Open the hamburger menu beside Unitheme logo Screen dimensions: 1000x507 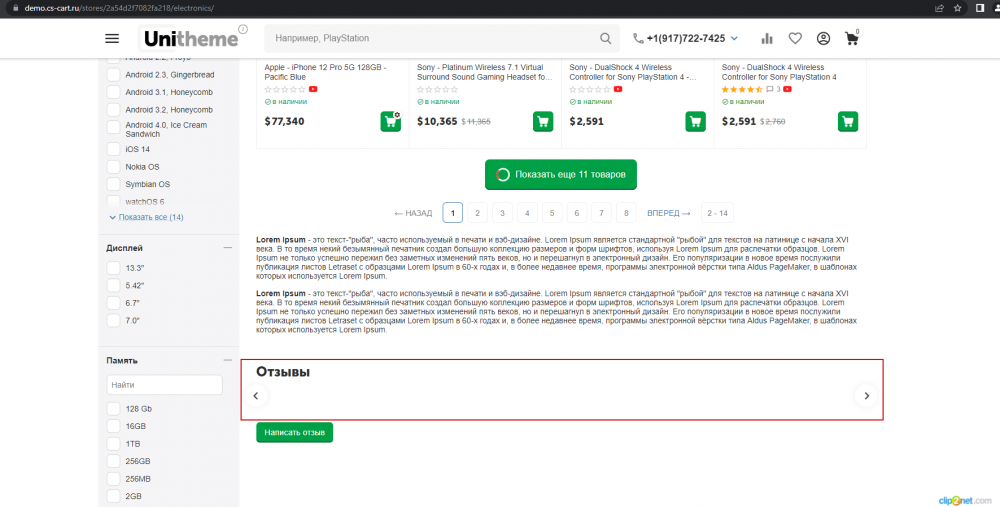[112, 39]
